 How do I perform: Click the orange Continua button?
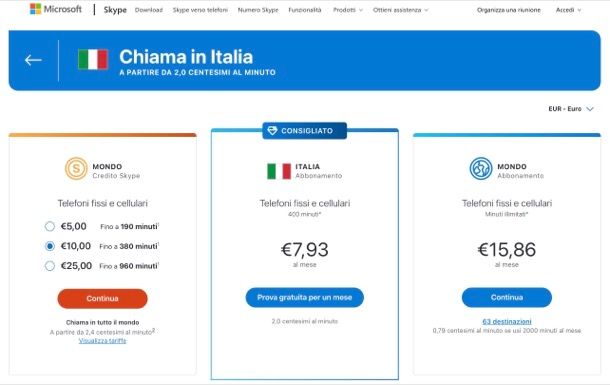click(x=102, y=299)
